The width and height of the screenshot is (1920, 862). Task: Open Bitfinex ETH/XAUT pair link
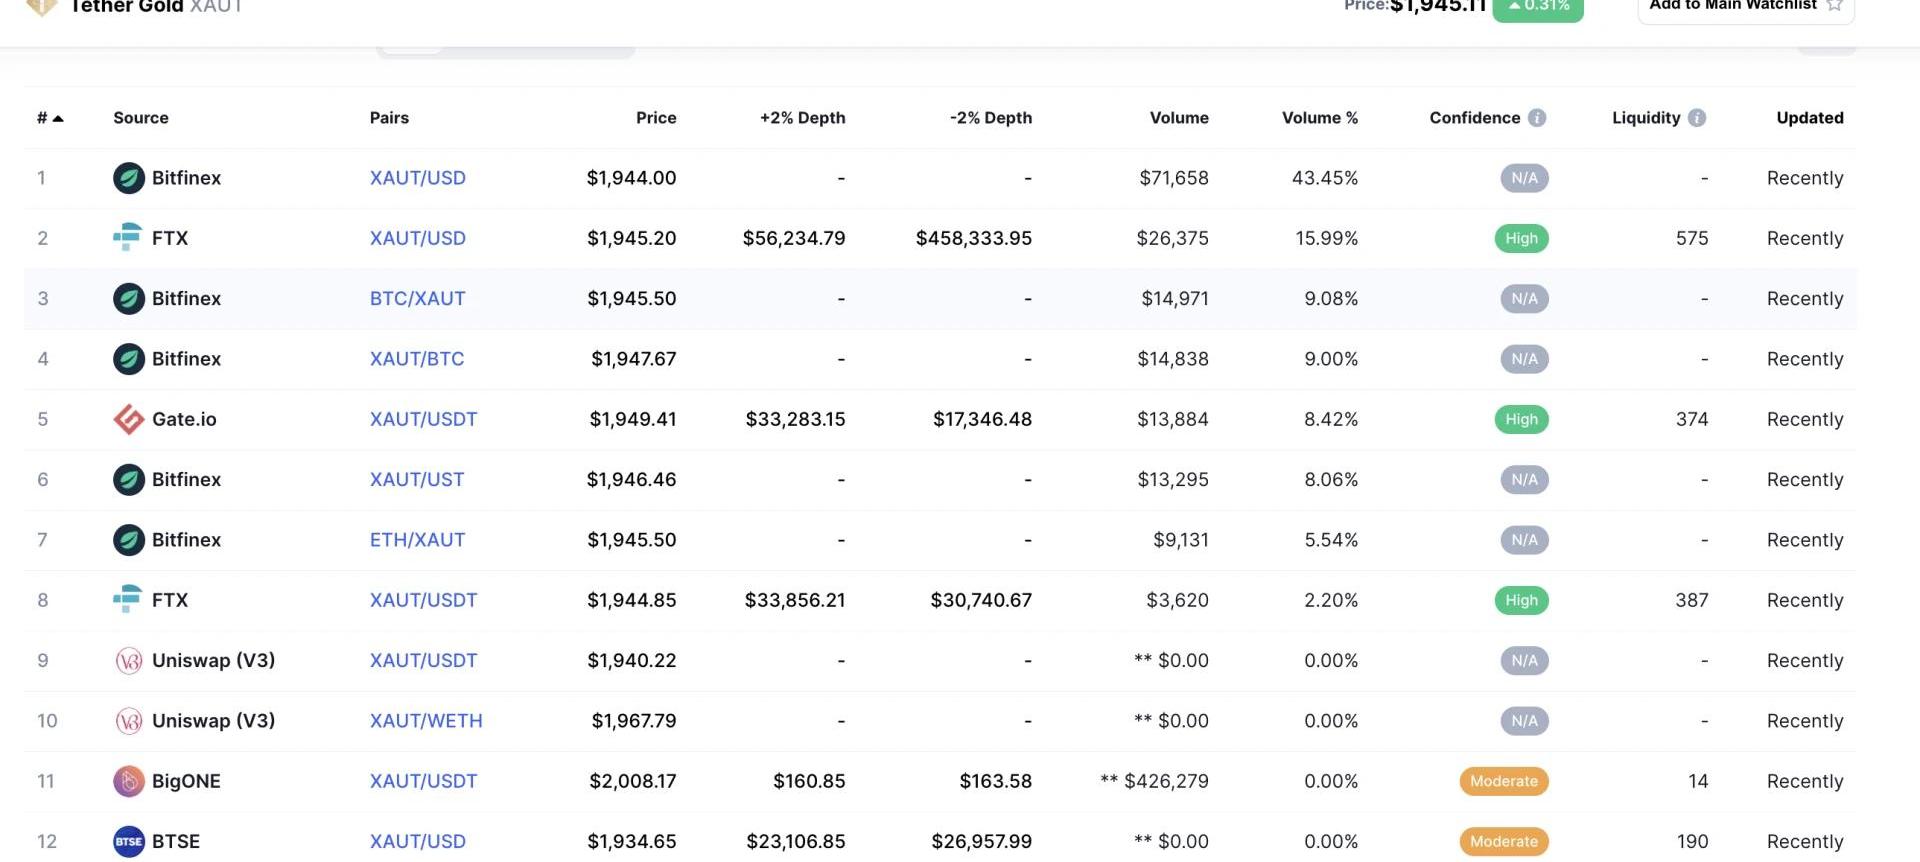(x=417, y=540)
